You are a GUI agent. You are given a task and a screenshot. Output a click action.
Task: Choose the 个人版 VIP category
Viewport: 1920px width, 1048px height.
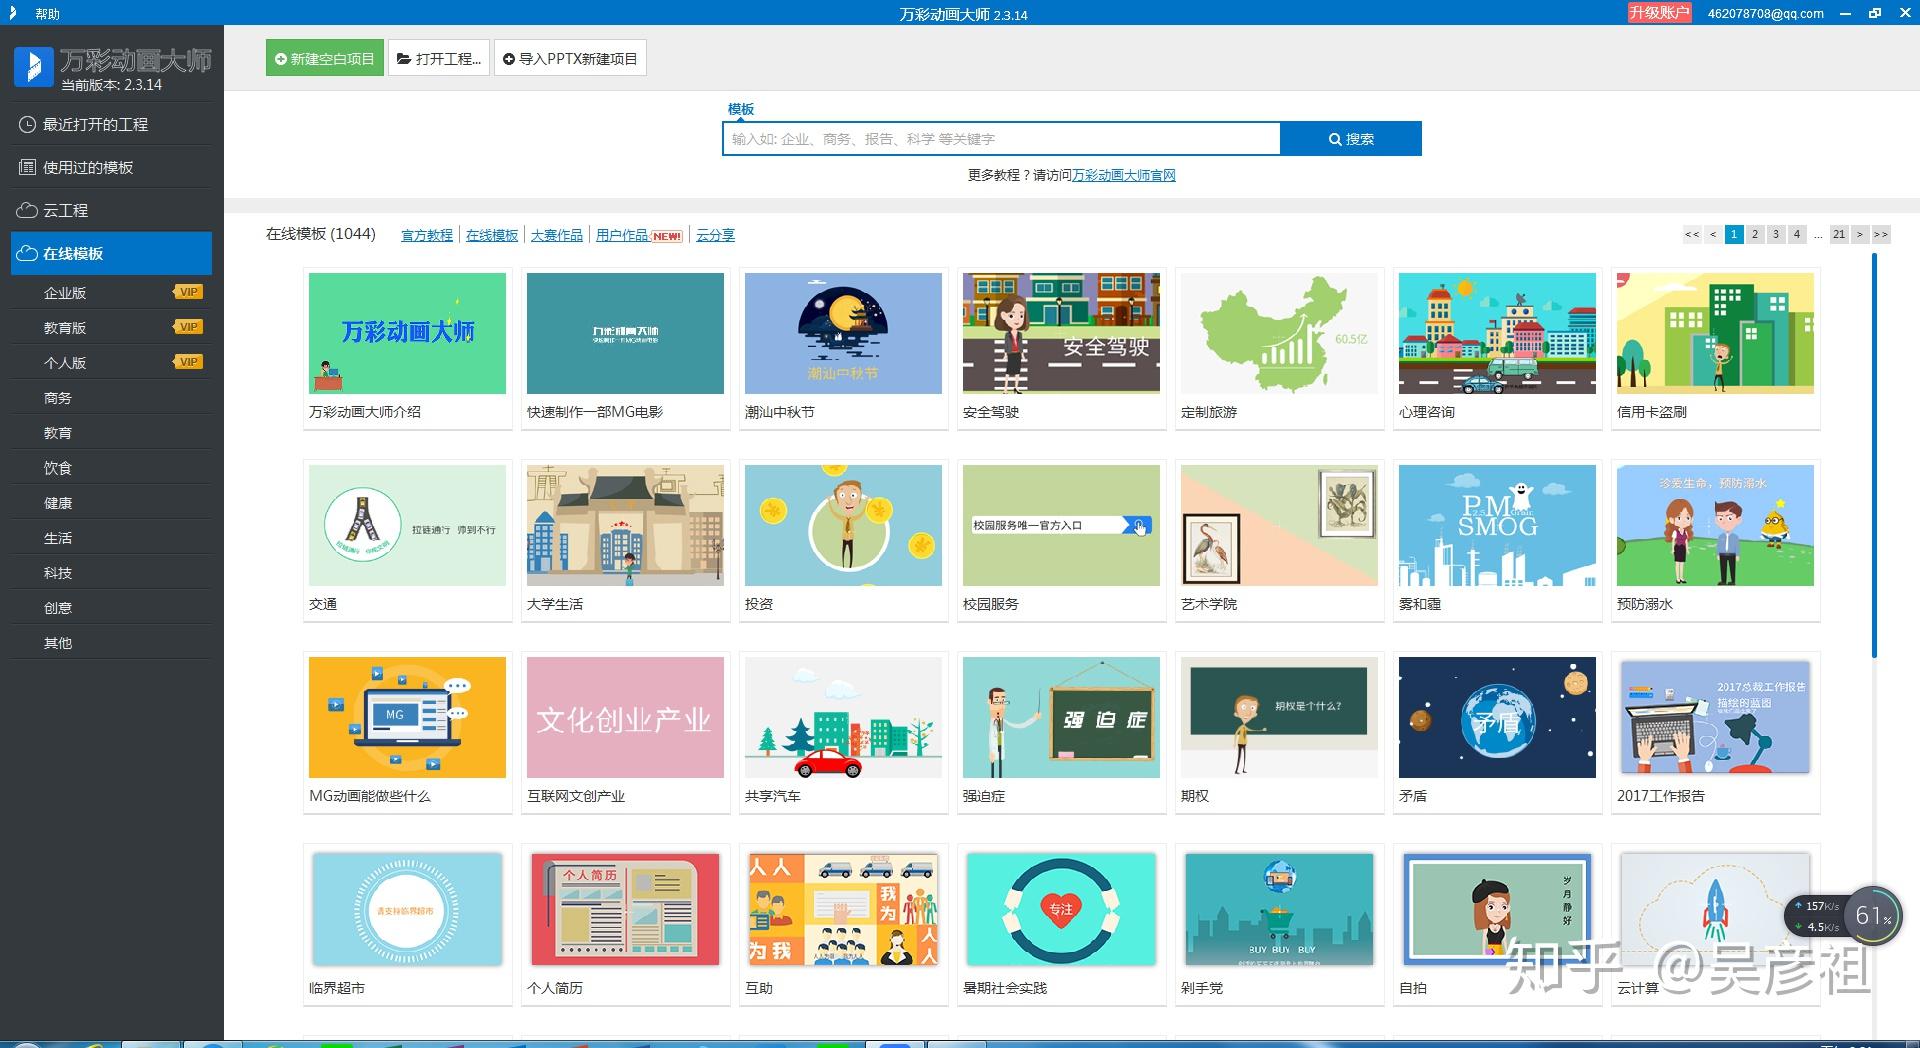point(111,363)
